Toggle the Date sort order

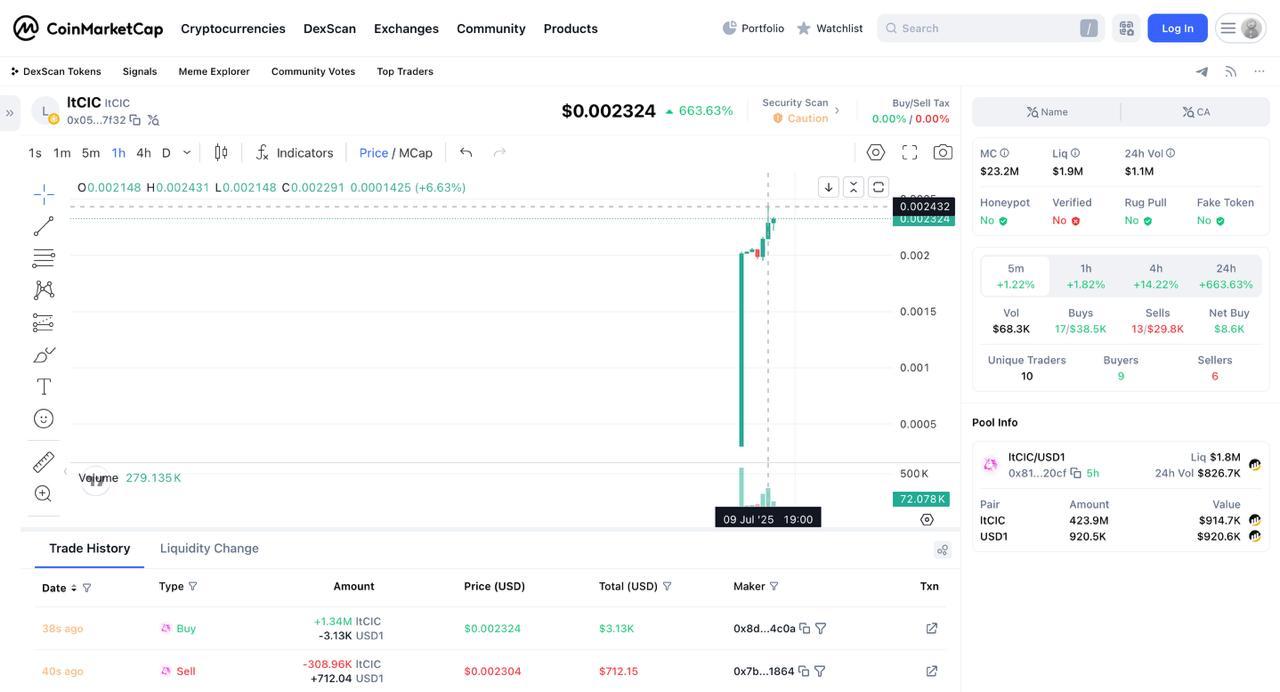click(73, 588)
